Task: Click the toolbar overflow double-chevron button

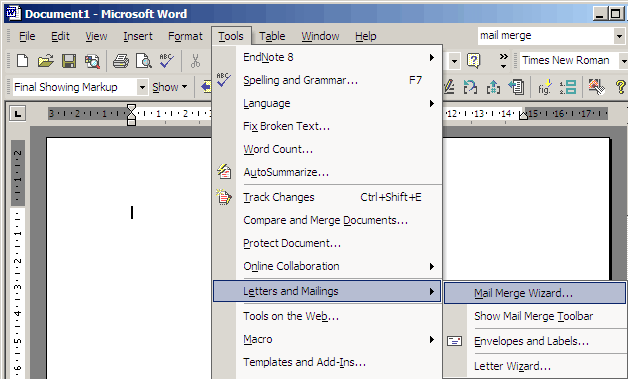Action: pos(503,60)
